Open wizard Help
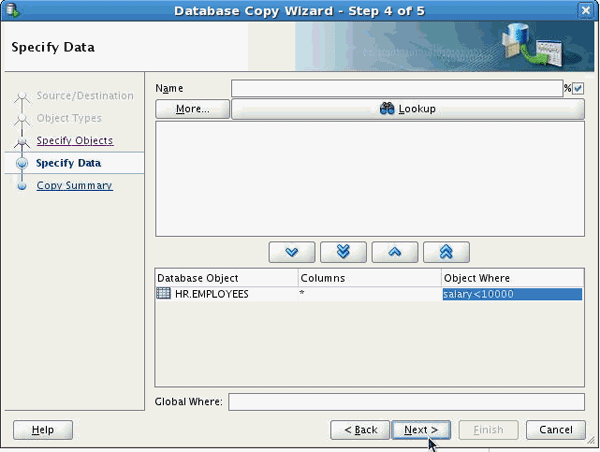This screenshot has height=452, width=600. pos(43,430)
